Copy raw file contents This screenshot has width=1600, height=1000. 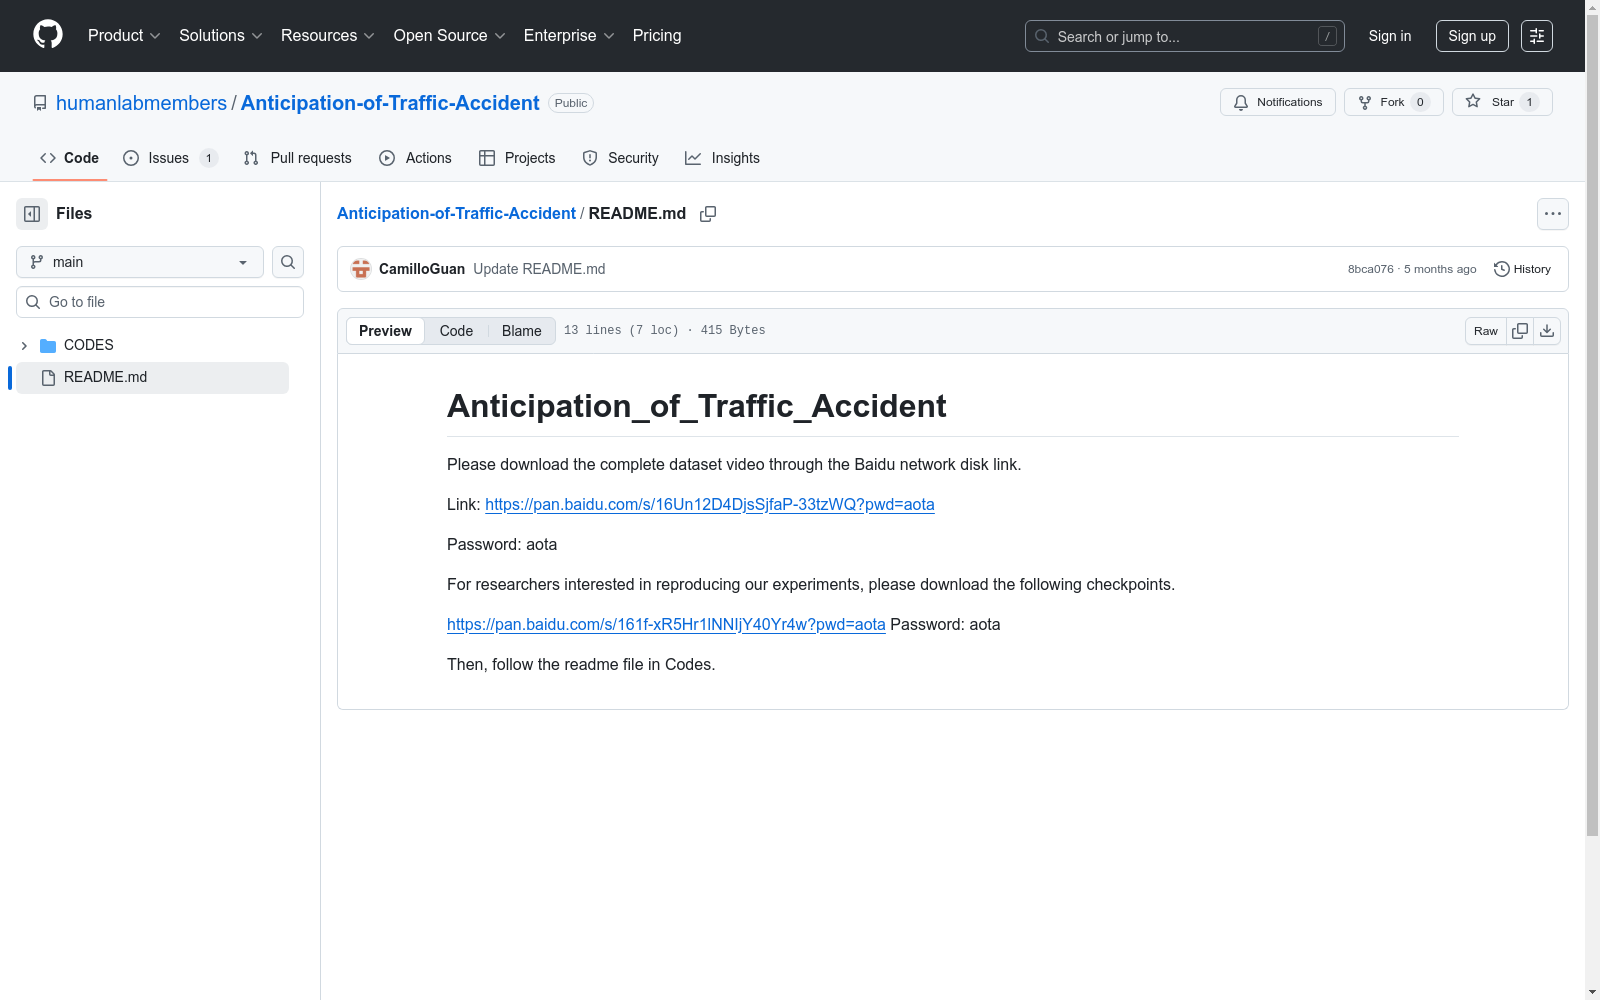click(x=1520, y=331)
